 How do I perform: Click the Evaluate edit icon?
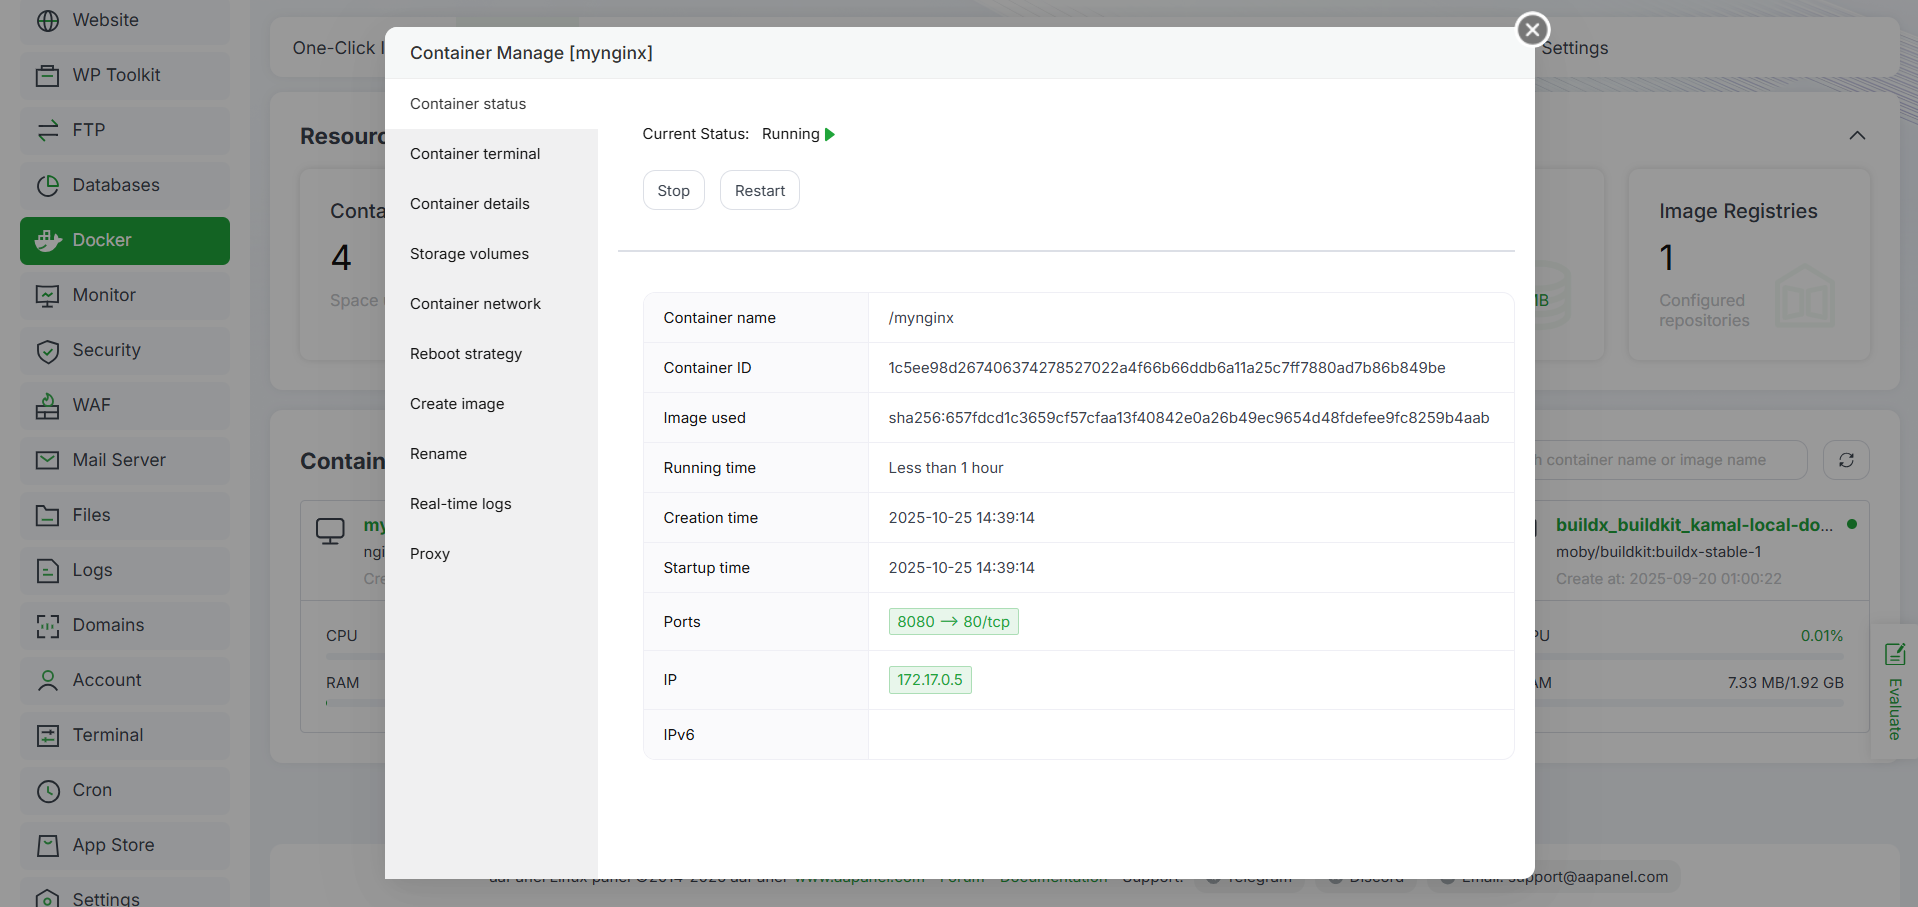(x=1894, y=655)
